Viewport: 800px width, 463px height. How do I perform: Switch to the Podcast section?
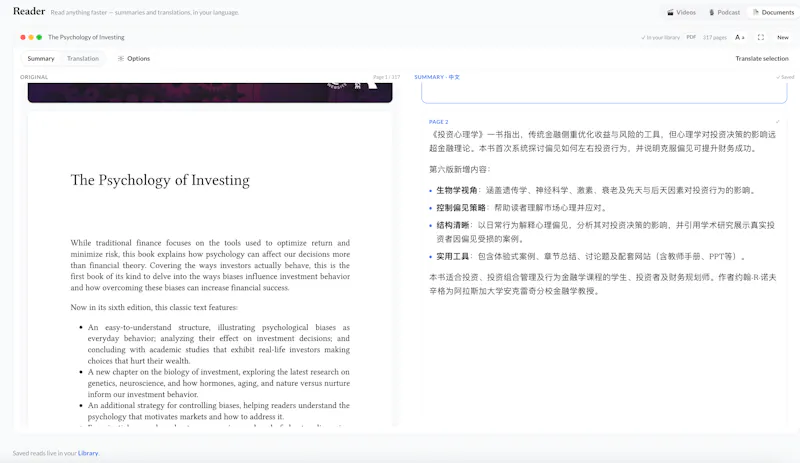pos(724,12)
